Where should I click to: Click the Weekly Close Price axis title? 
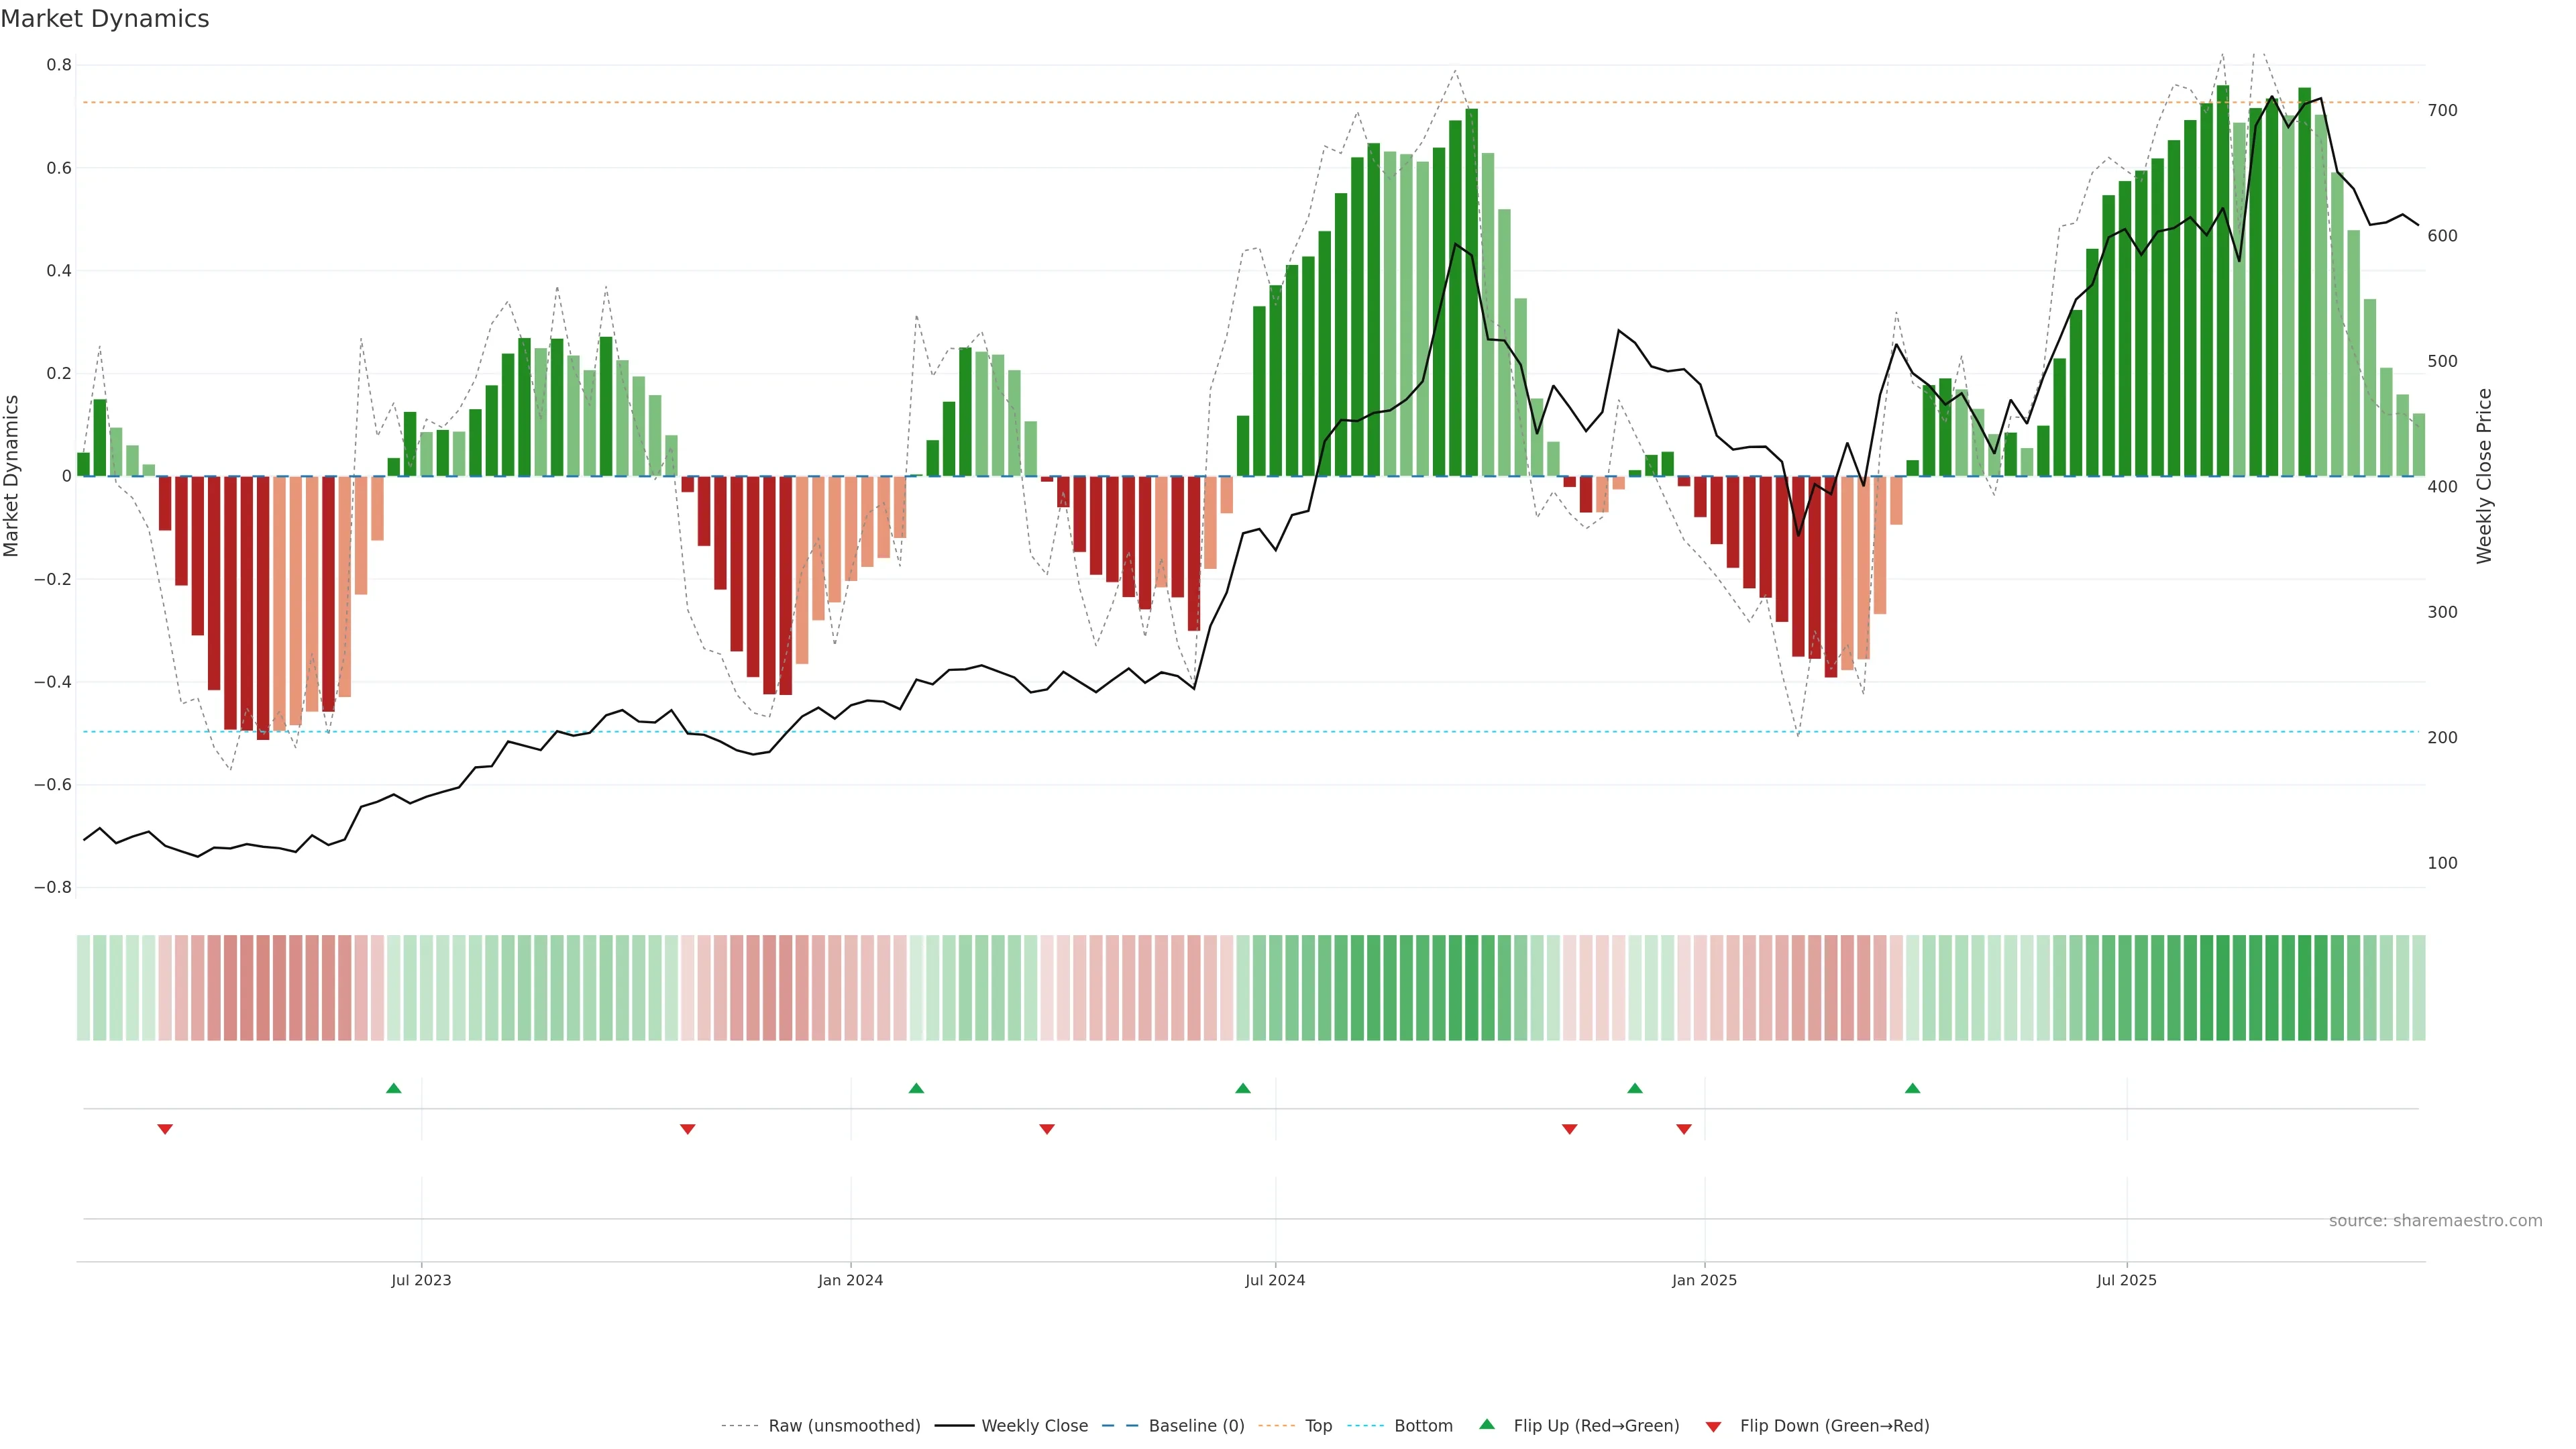2484,476
